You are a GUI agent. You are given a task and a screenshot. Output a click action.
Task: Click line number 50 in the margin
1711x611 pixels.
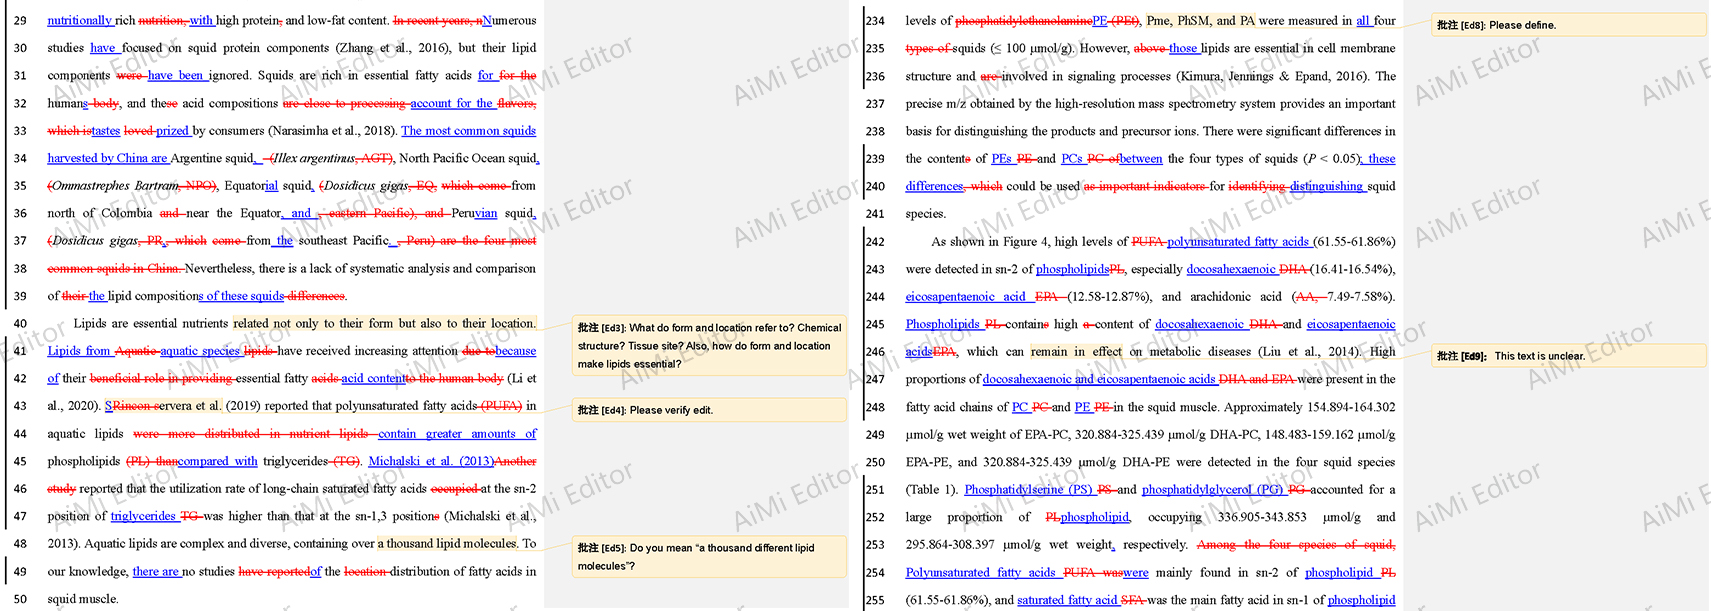coord(20,599)
